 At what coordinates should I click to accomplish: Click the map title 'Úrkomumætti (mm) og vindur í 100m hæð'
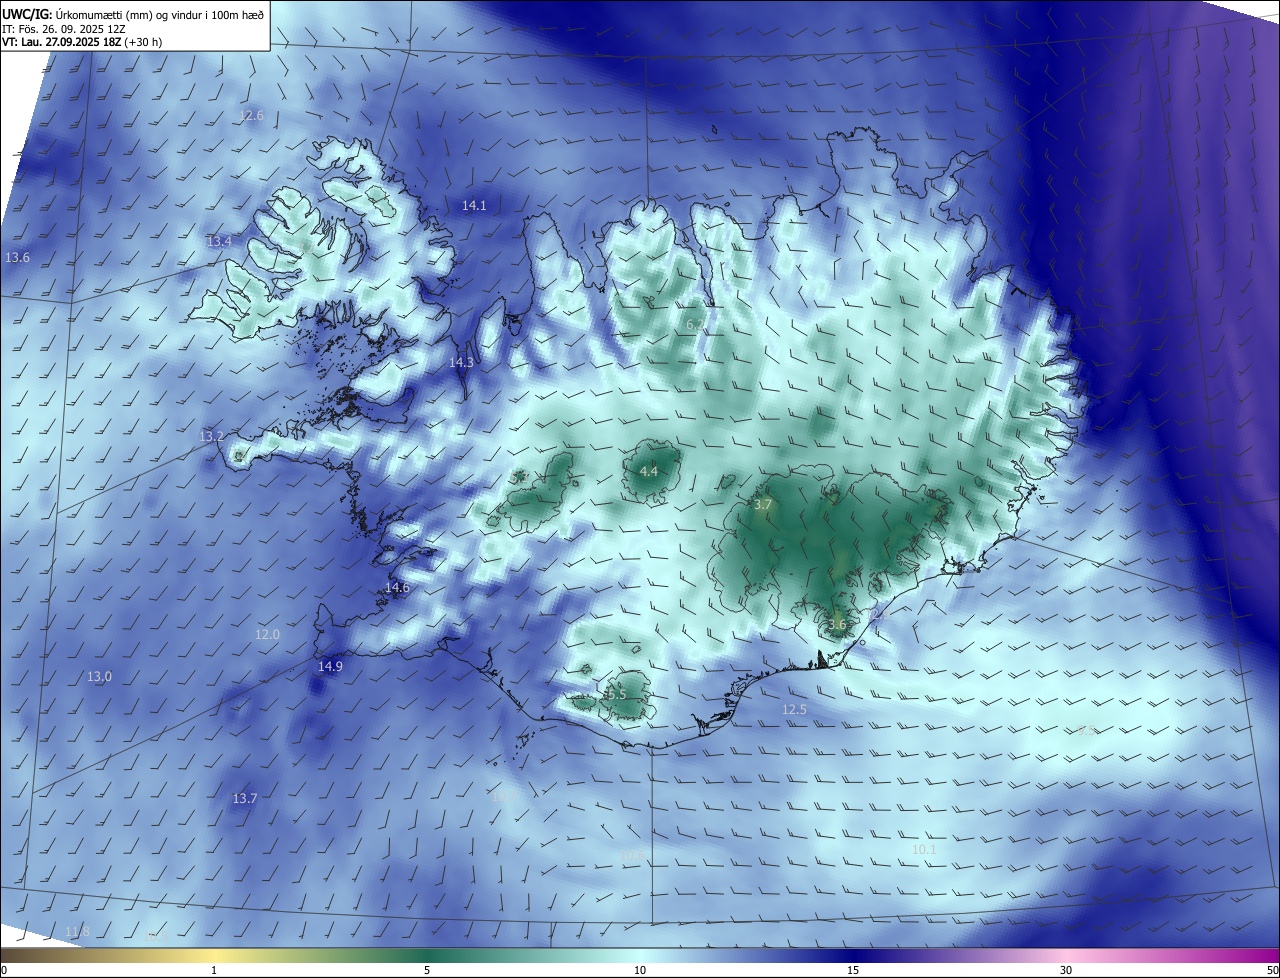(x=158, y=15)
